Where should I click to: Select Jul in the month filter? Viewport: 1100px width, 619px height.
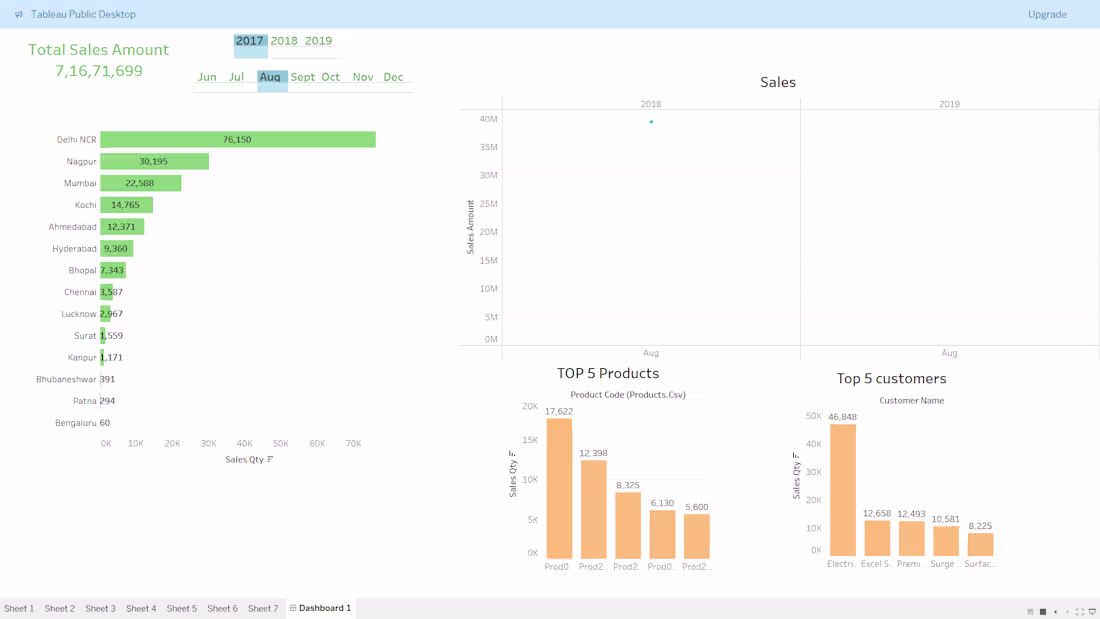(236, 77)
